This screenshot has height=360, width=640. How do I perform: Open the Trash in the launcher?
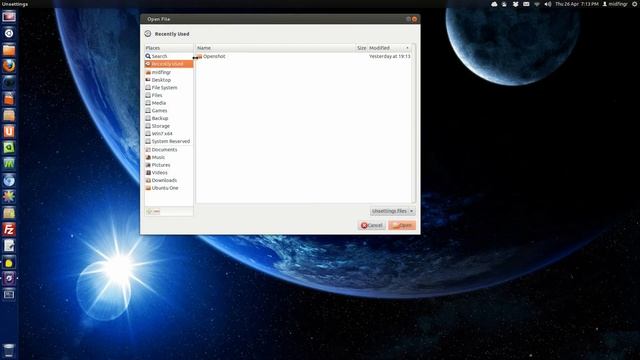[9, 350]
